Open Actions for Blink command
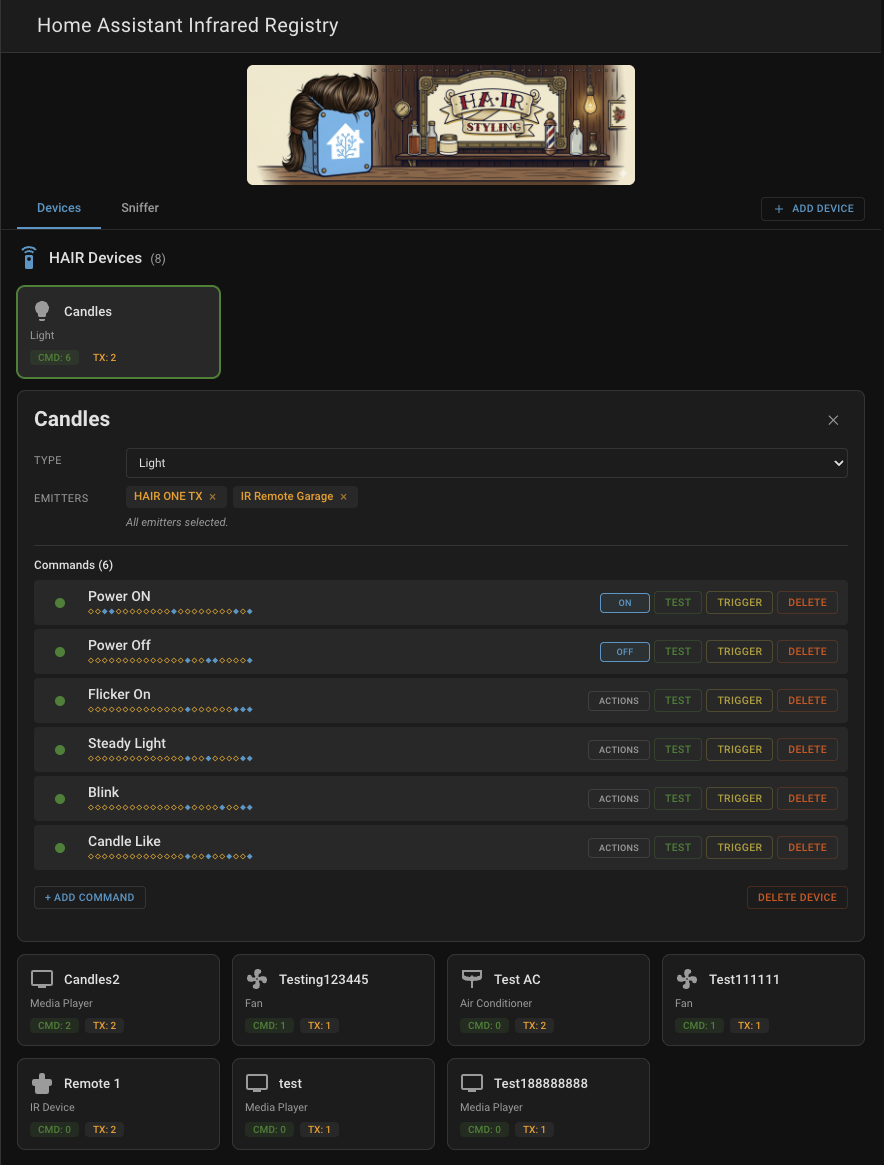Viewport: 884px width, 1165px height. (x=619, y=799)
